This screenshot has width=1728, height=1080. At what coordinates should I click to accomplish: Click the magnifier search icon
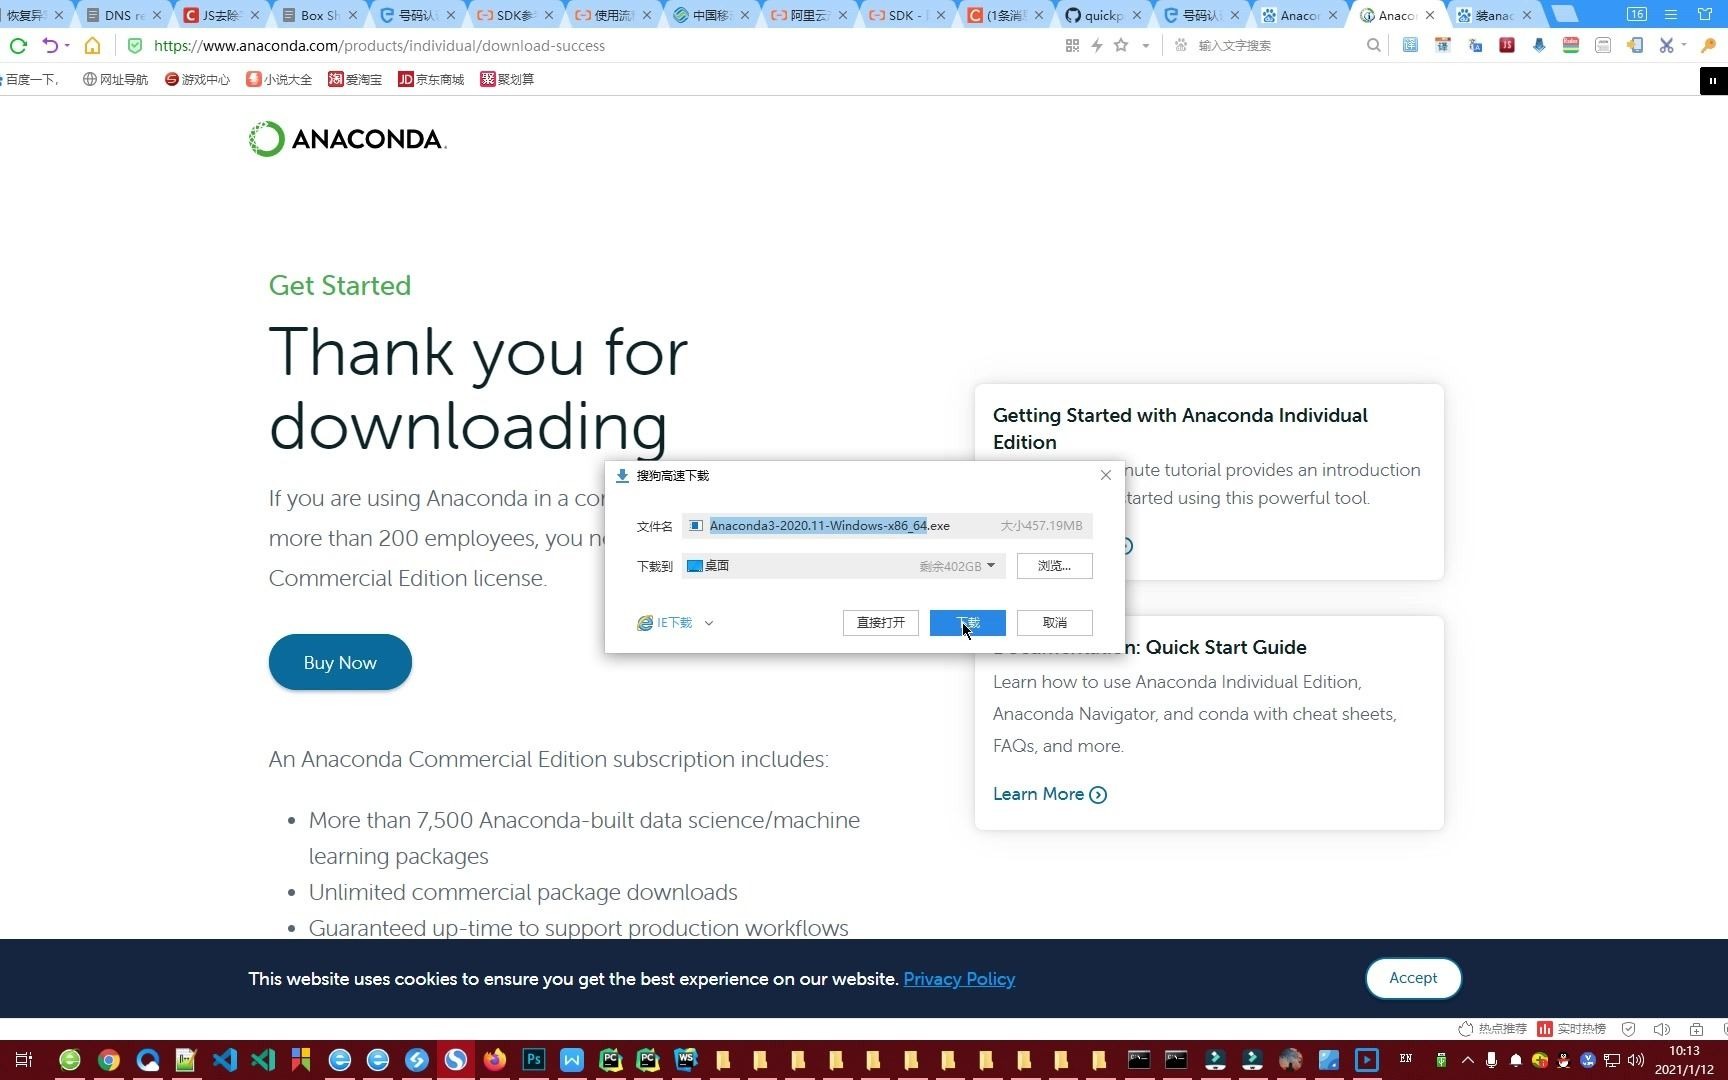[1373, 45]
